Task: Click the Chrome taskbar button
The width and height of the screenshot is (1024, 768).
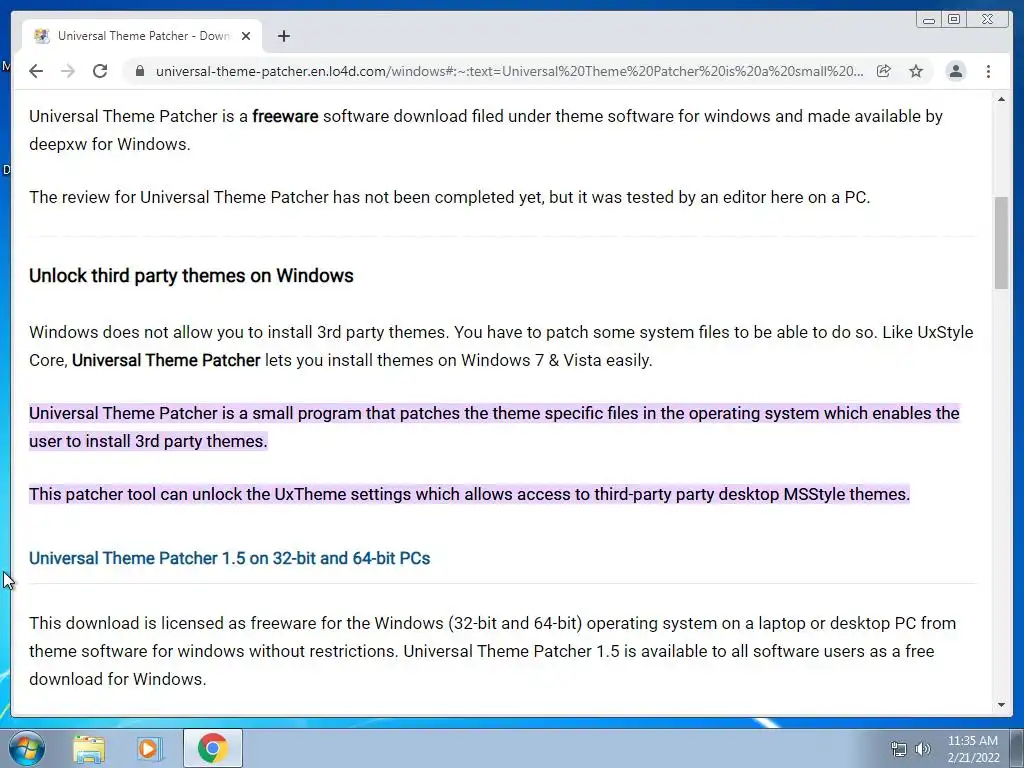Action: pos(213,748)
